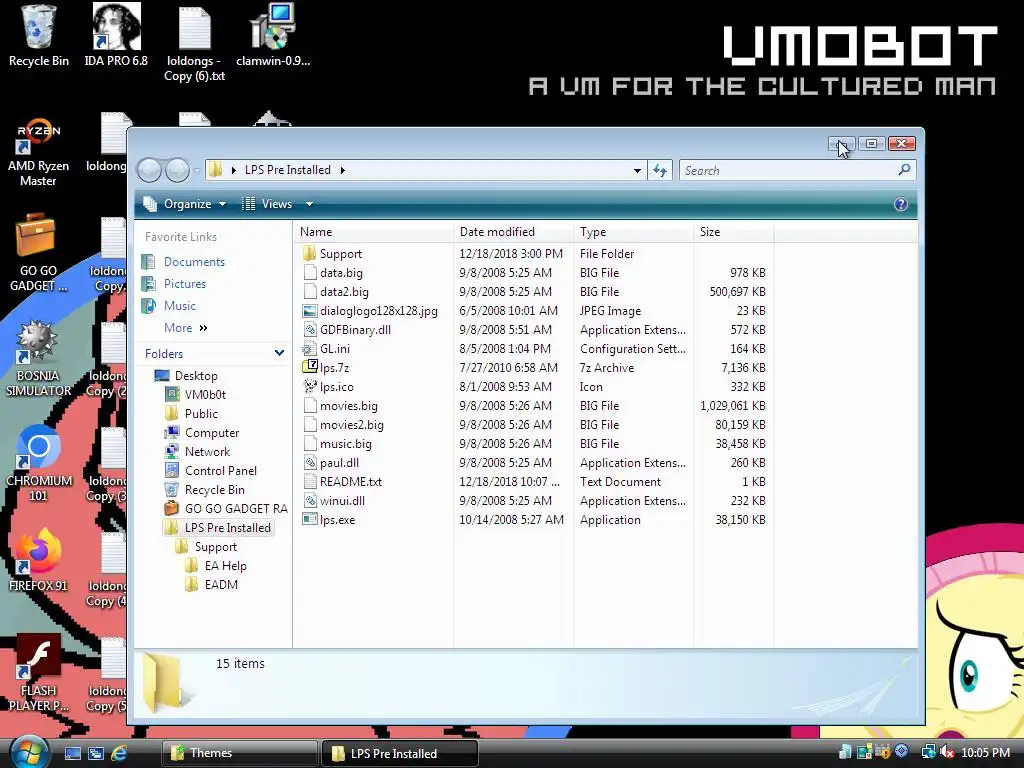Open the address bar history dropdown
The height and width of the screenshot is (768, 1024).
click(x=637, y=170)
